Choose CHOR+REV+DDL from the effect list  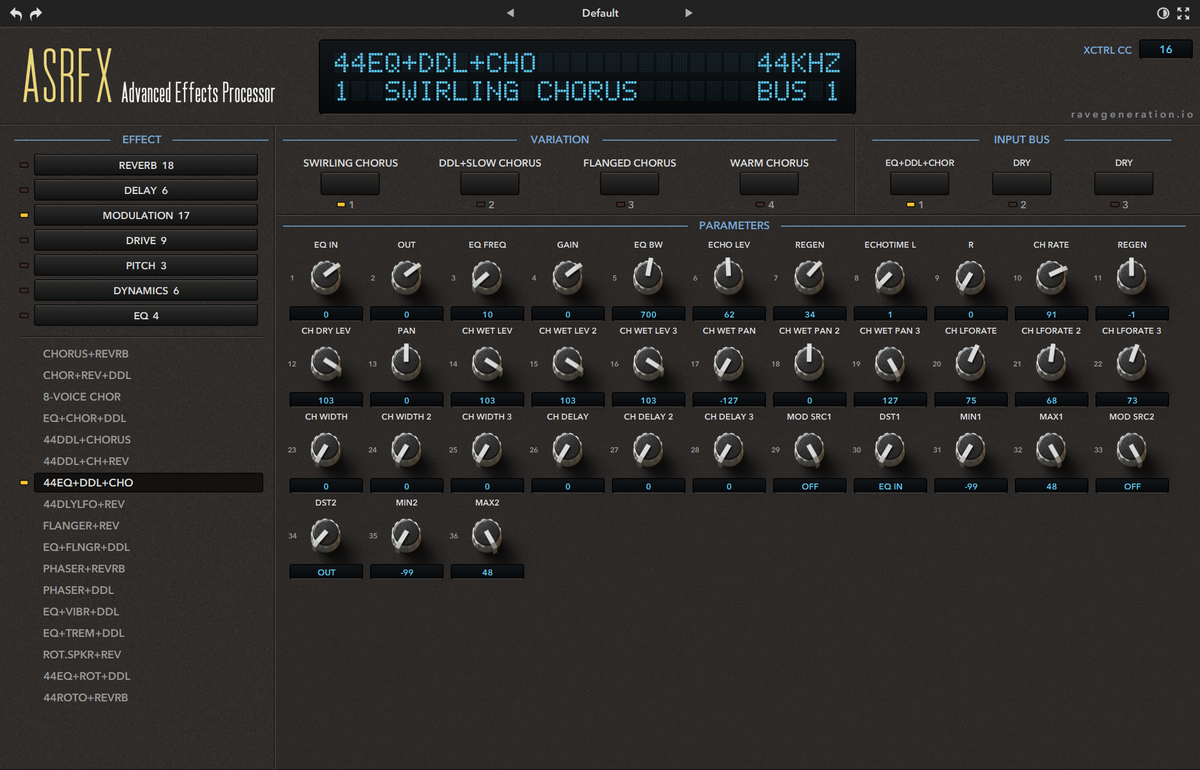(x=87, y=375)
